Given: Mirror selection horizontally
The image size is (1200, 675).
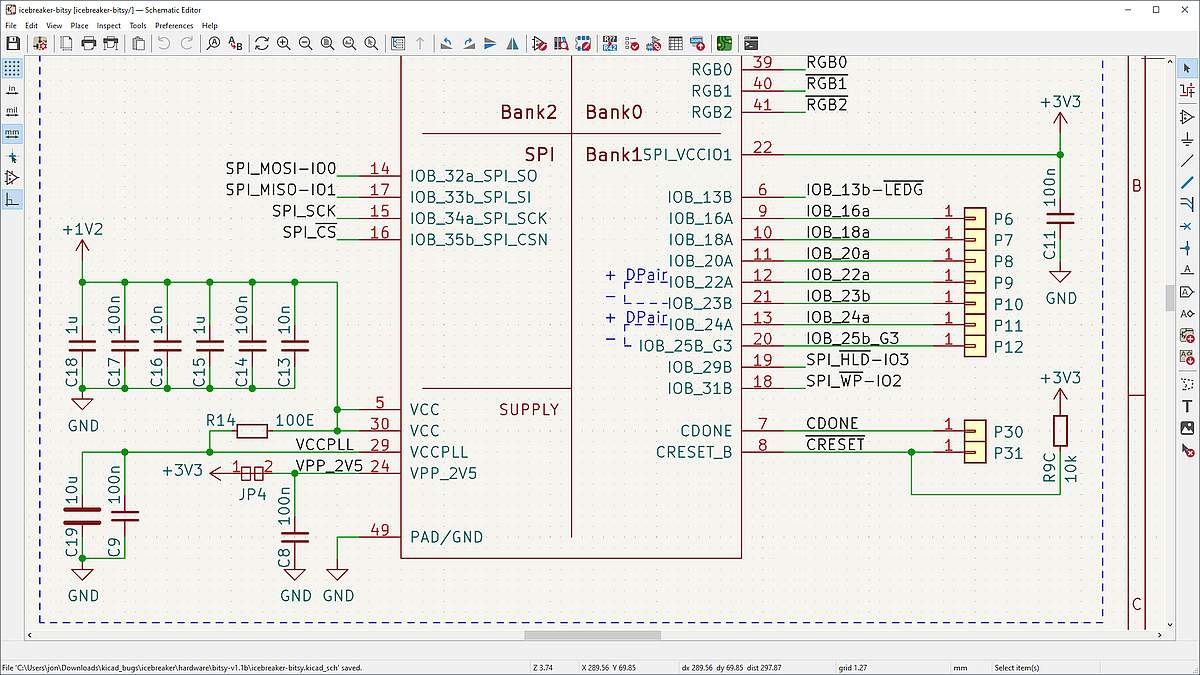Looking at the screenshot, I should pos(512,44).
